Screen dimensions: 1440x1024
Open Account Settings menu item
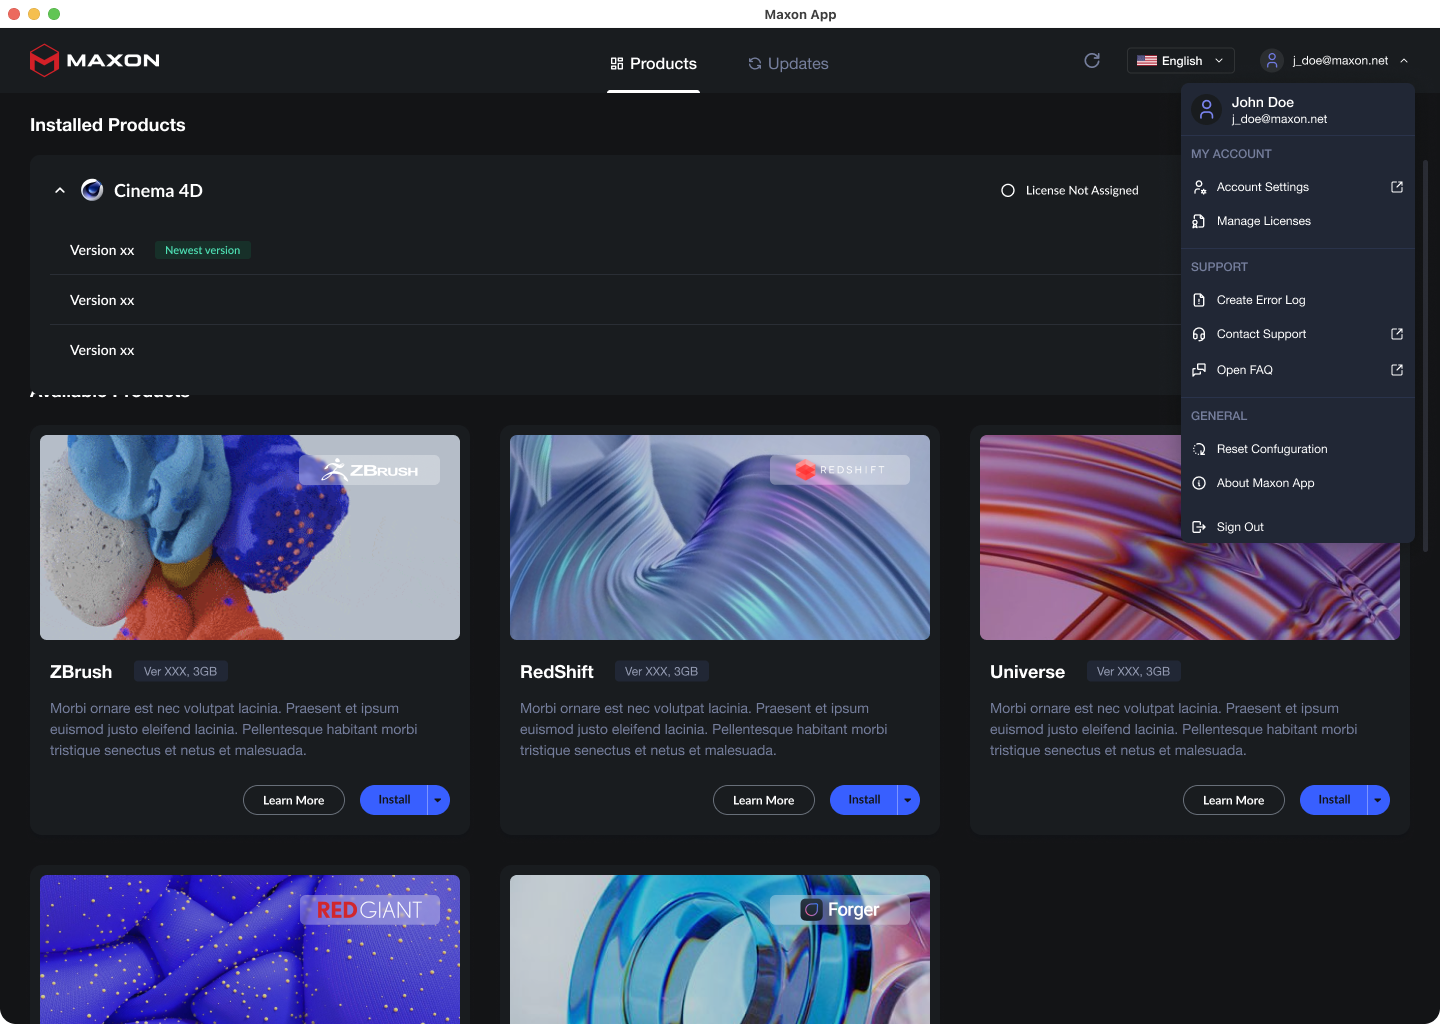(1298, 187)
